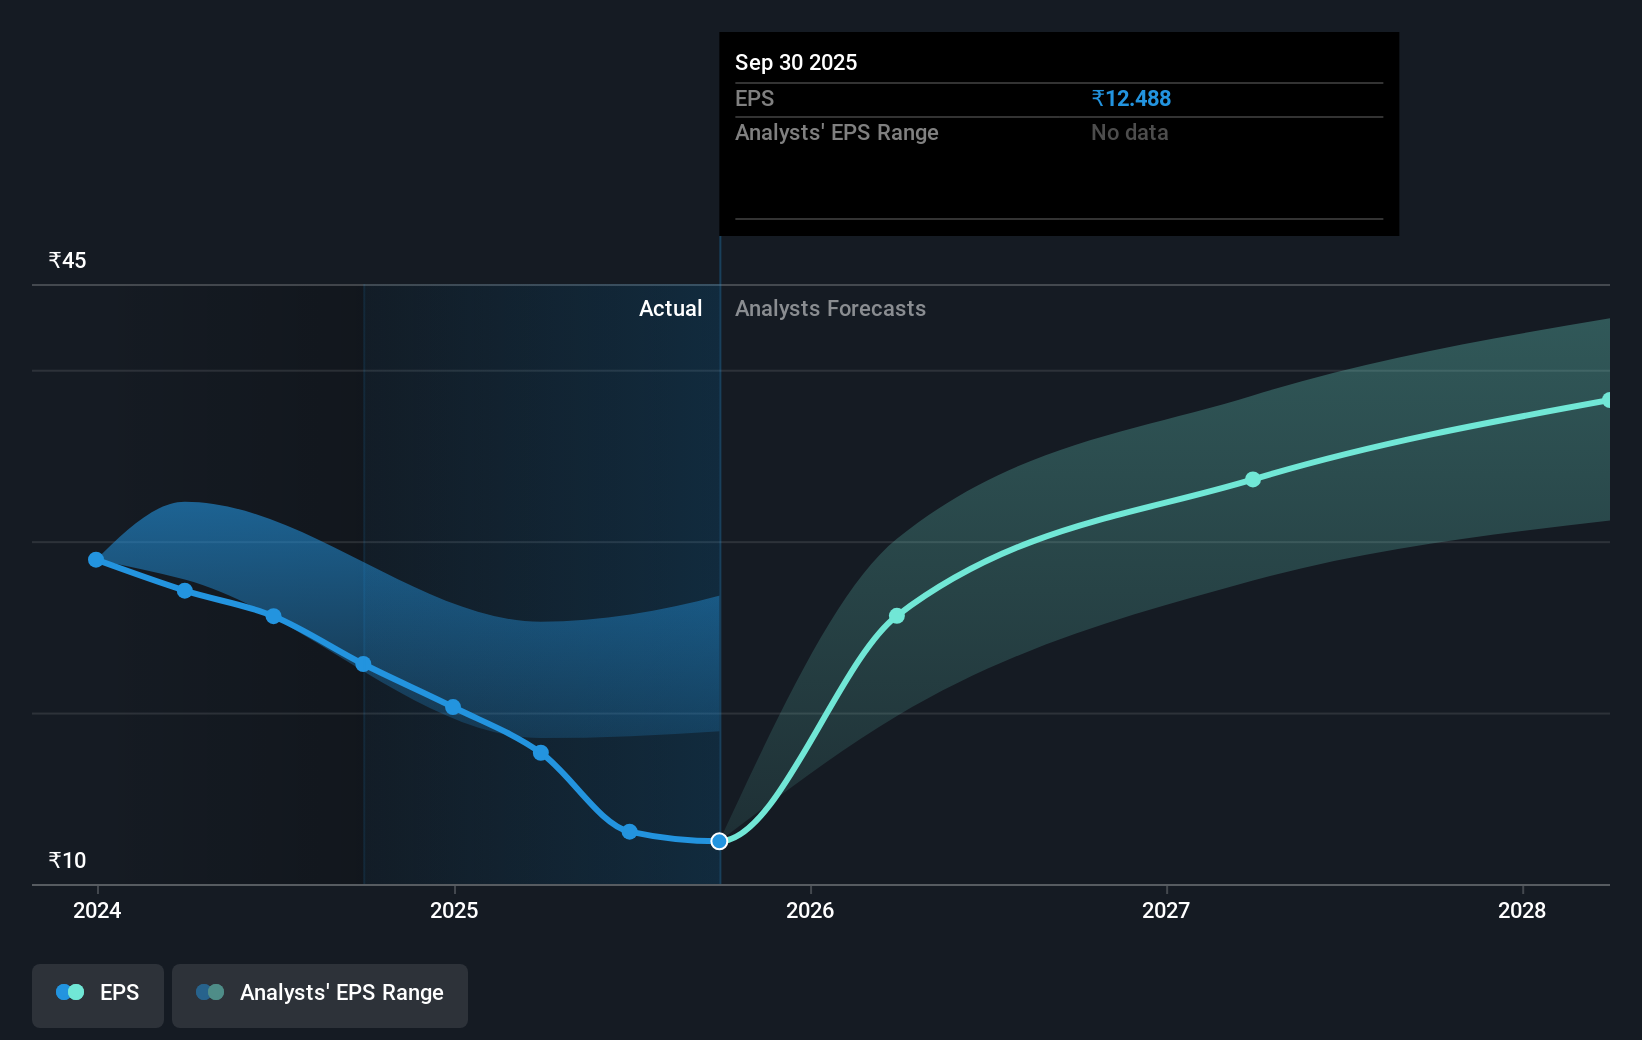Viewport: 1642px width, 1040px height.
Task: Click the 'Analysts Forecasts' label
Action: tap(830, 308)
